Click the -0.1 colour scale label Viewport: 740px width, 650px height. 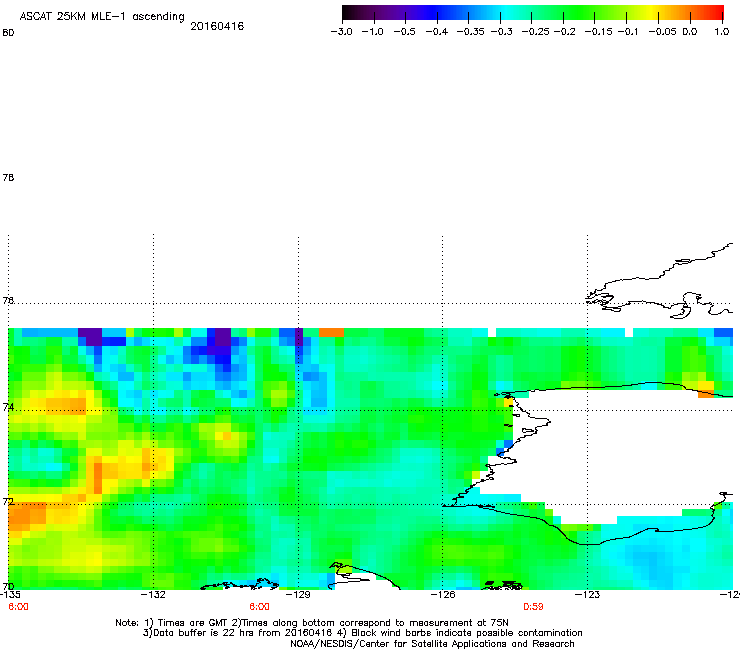click(627, 32)
